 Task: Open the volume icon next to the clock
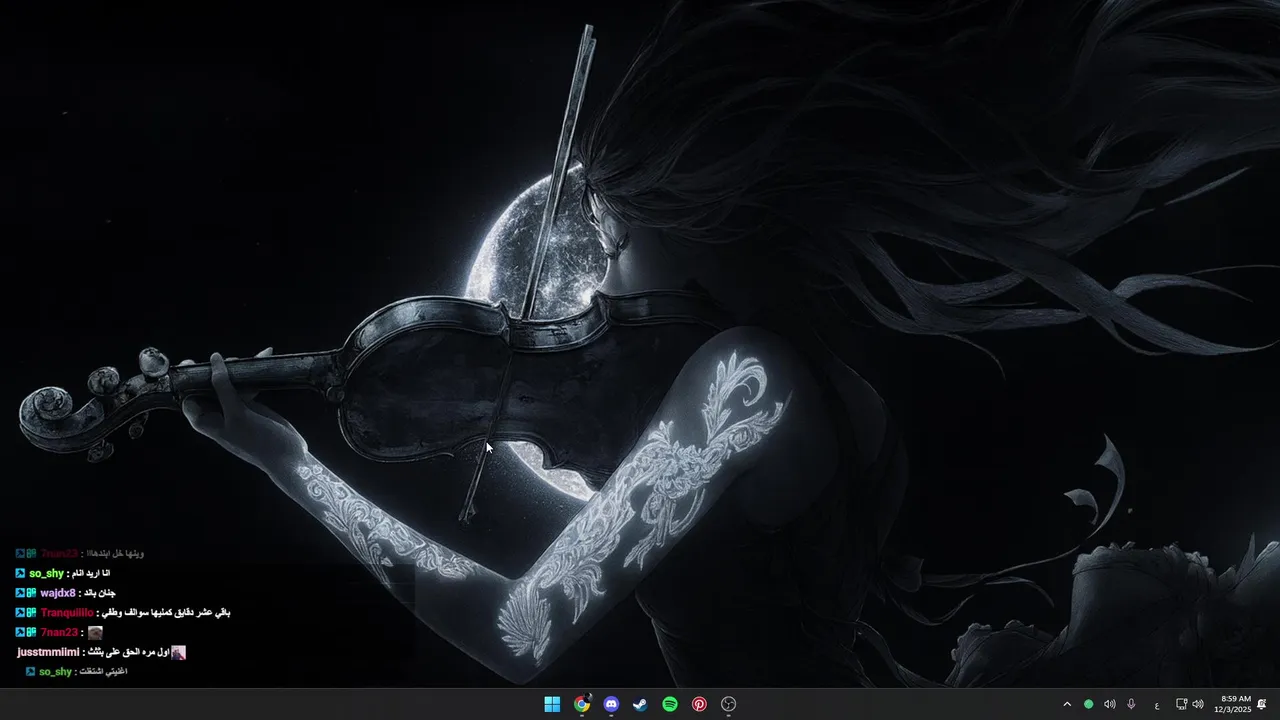click(x=1198, y=704)
